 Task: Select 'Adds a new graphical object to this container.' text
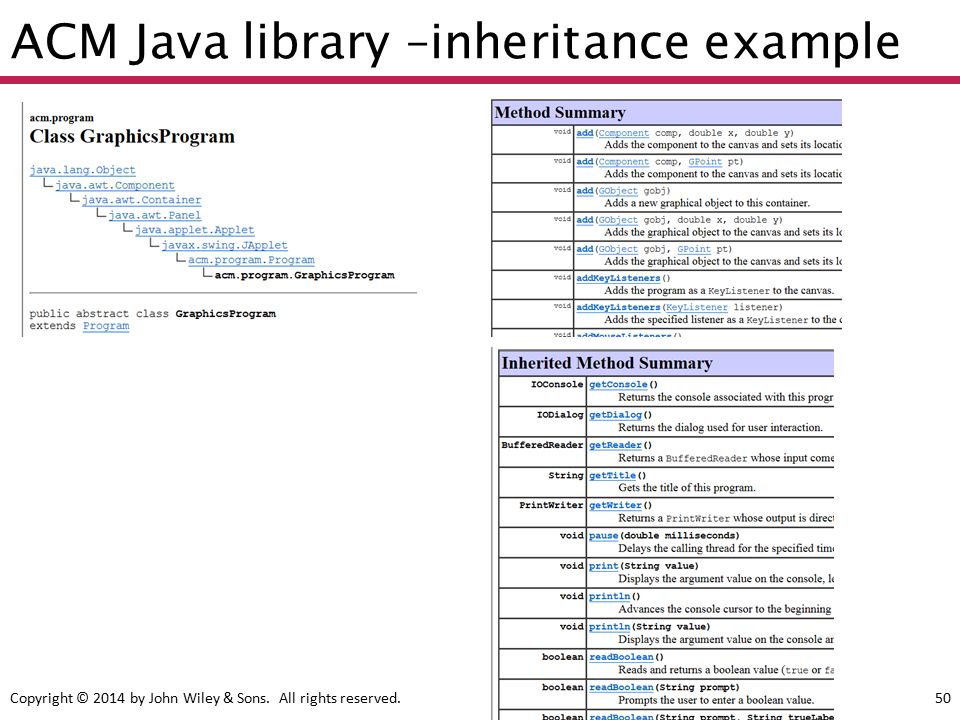point(707,203)
